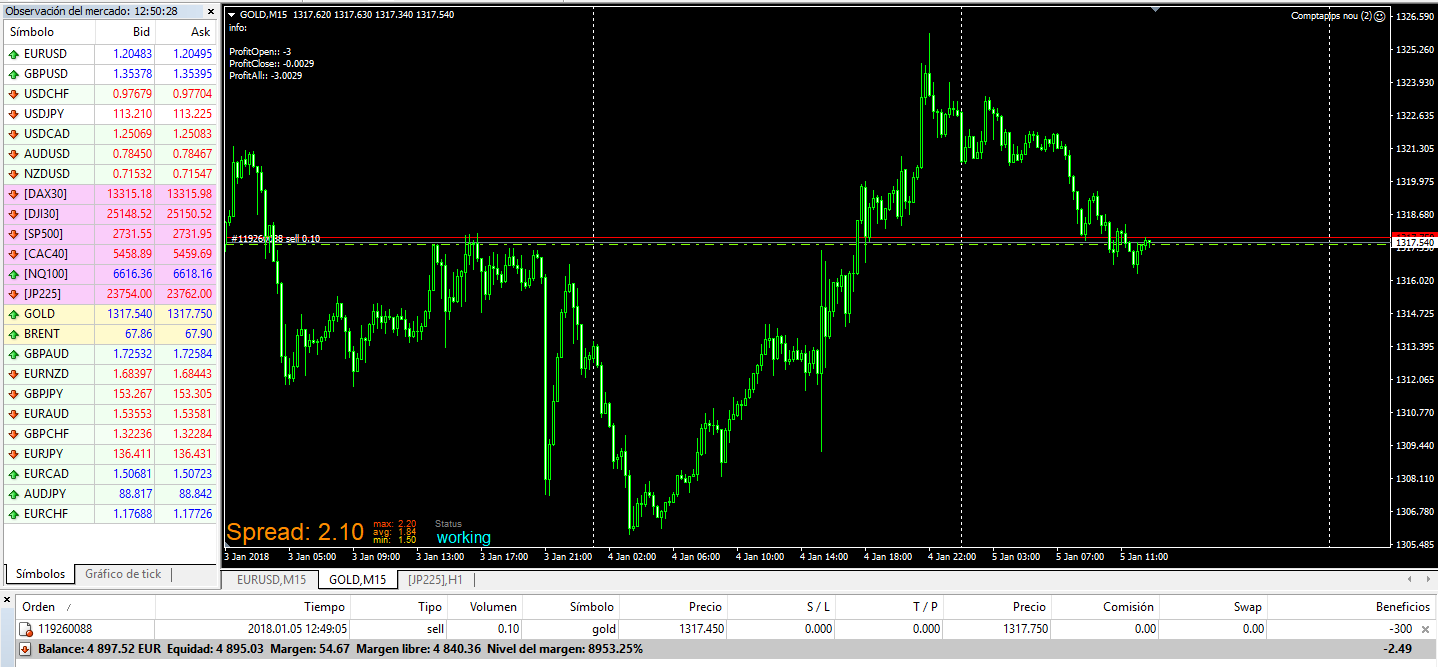Image resolution: width=1438 pixels, height=667 pixels.
Task: Click the [NQ100] green arrow icon
Action: (x=14, y=274)
